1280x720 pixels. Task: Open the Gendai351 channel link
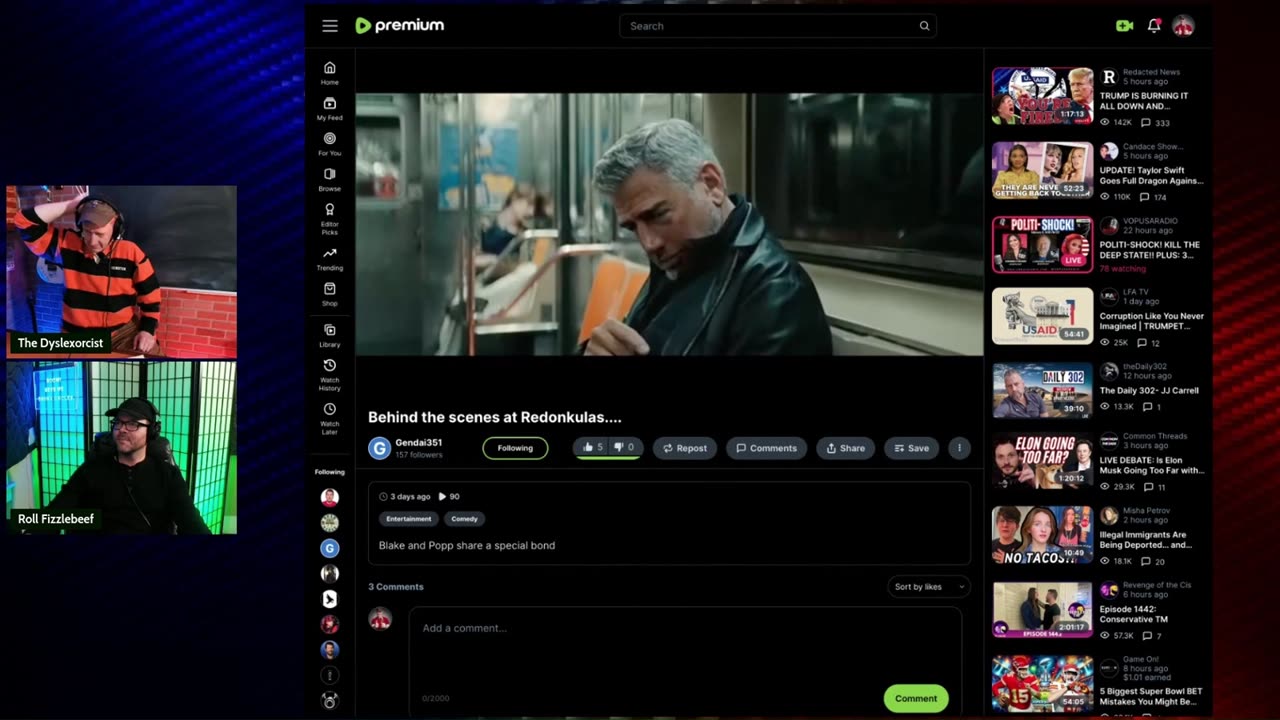pyautogui.click(x=418, y=442)
